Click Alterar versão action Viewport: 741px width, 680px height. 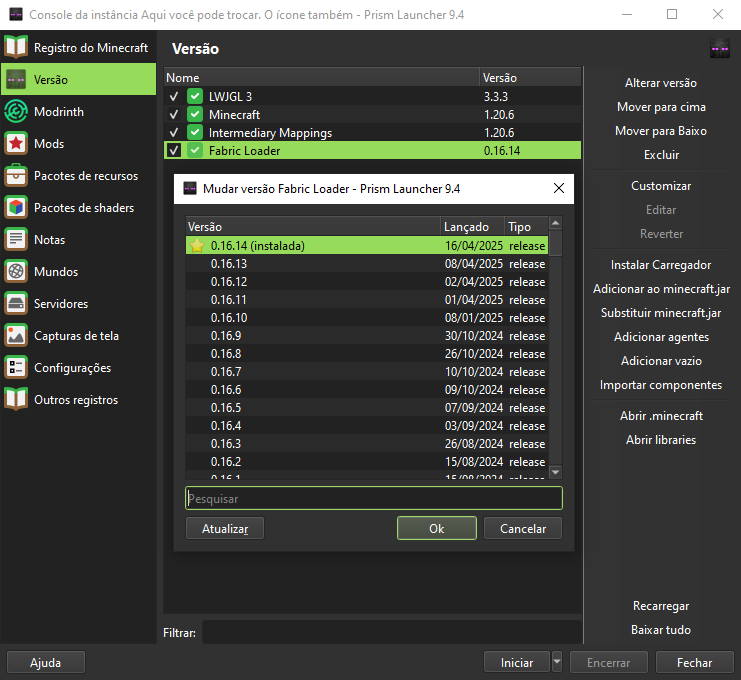661,83
